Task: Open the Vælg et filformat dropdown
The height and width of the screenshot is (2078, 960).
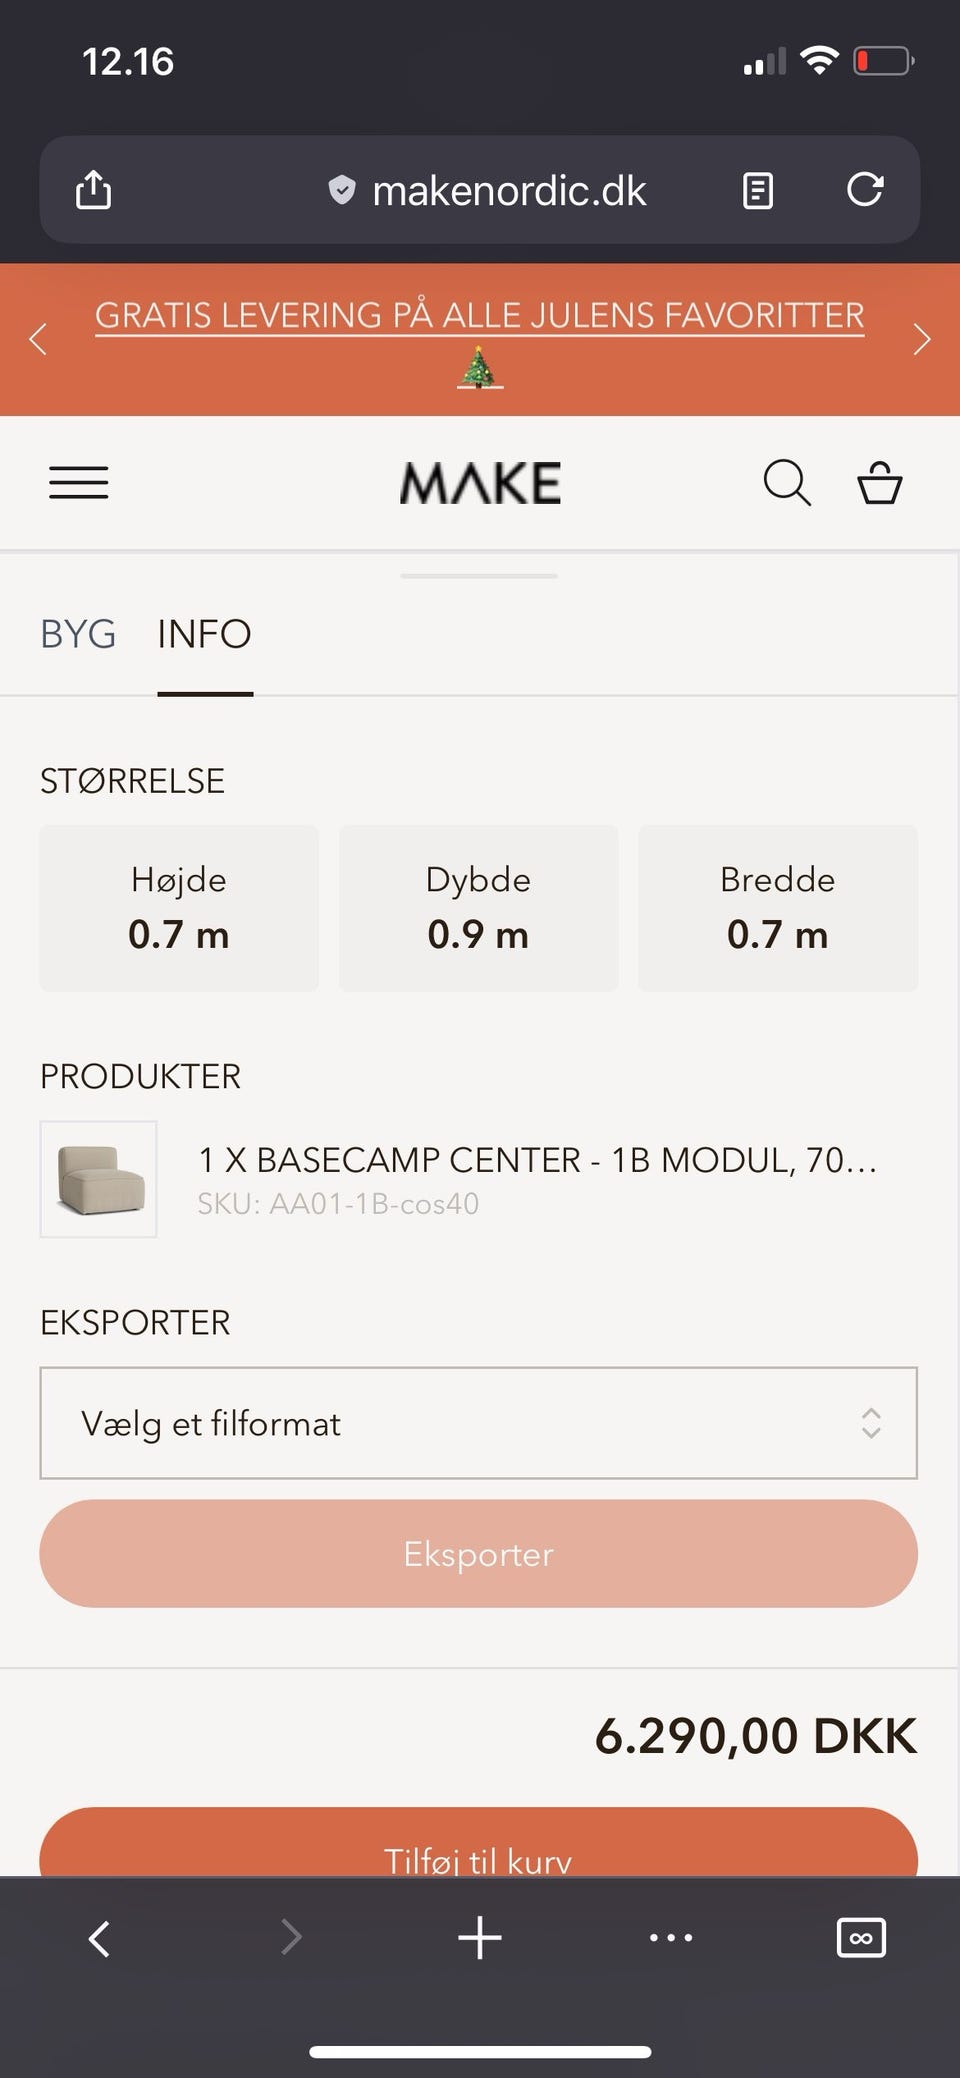Action: 478,1423
